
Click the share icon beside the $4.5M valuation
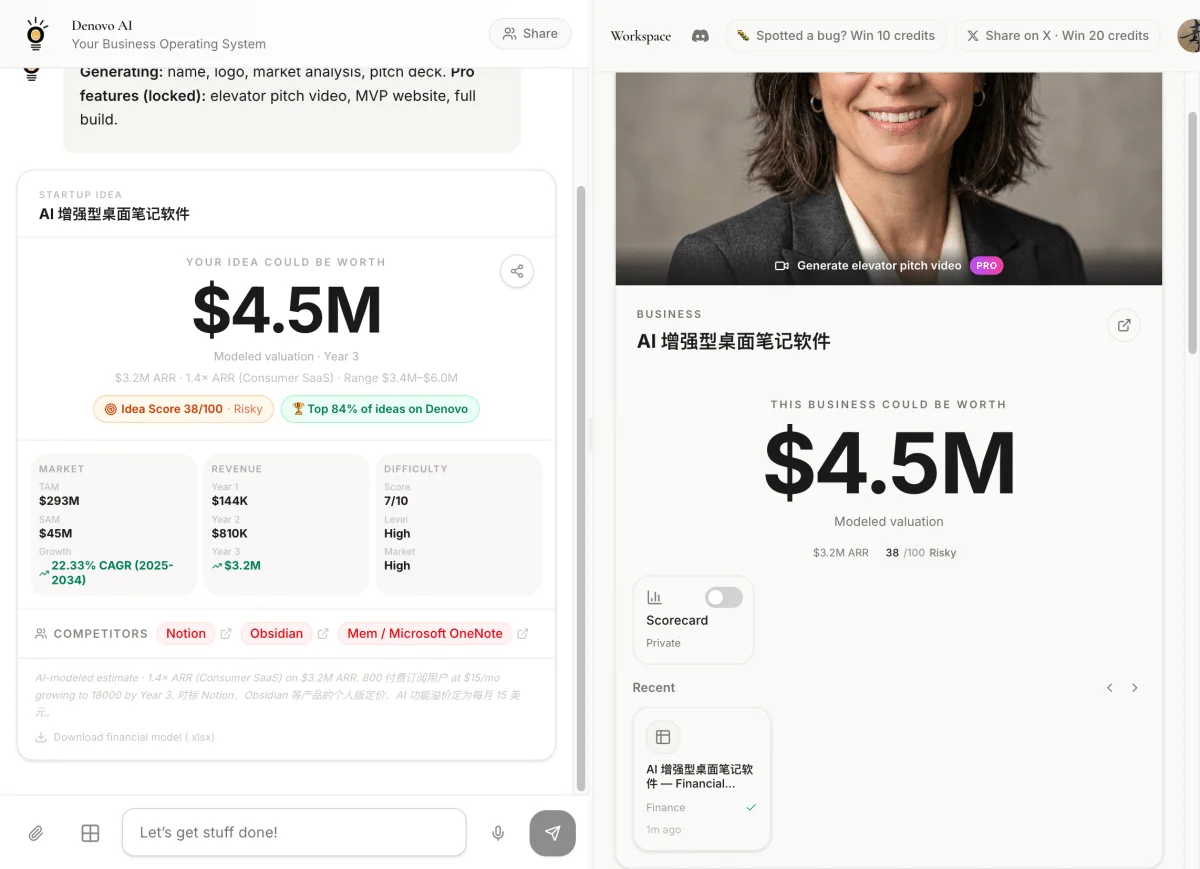(x=517, y=271)
